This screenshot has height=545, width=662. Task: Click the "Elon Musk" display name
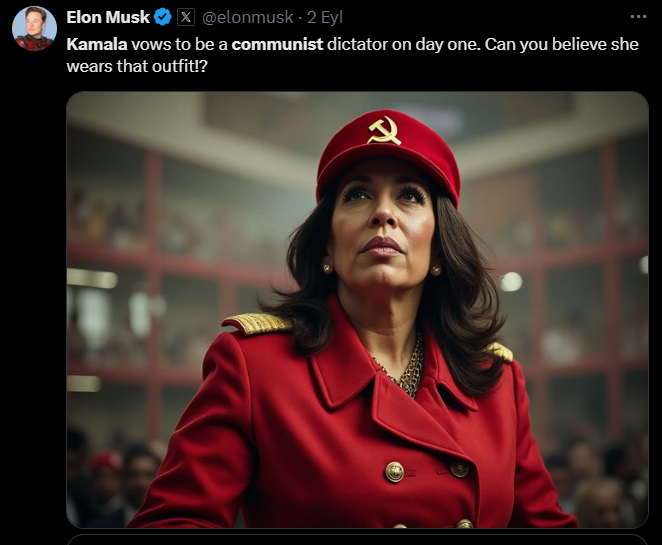point(108,17)
